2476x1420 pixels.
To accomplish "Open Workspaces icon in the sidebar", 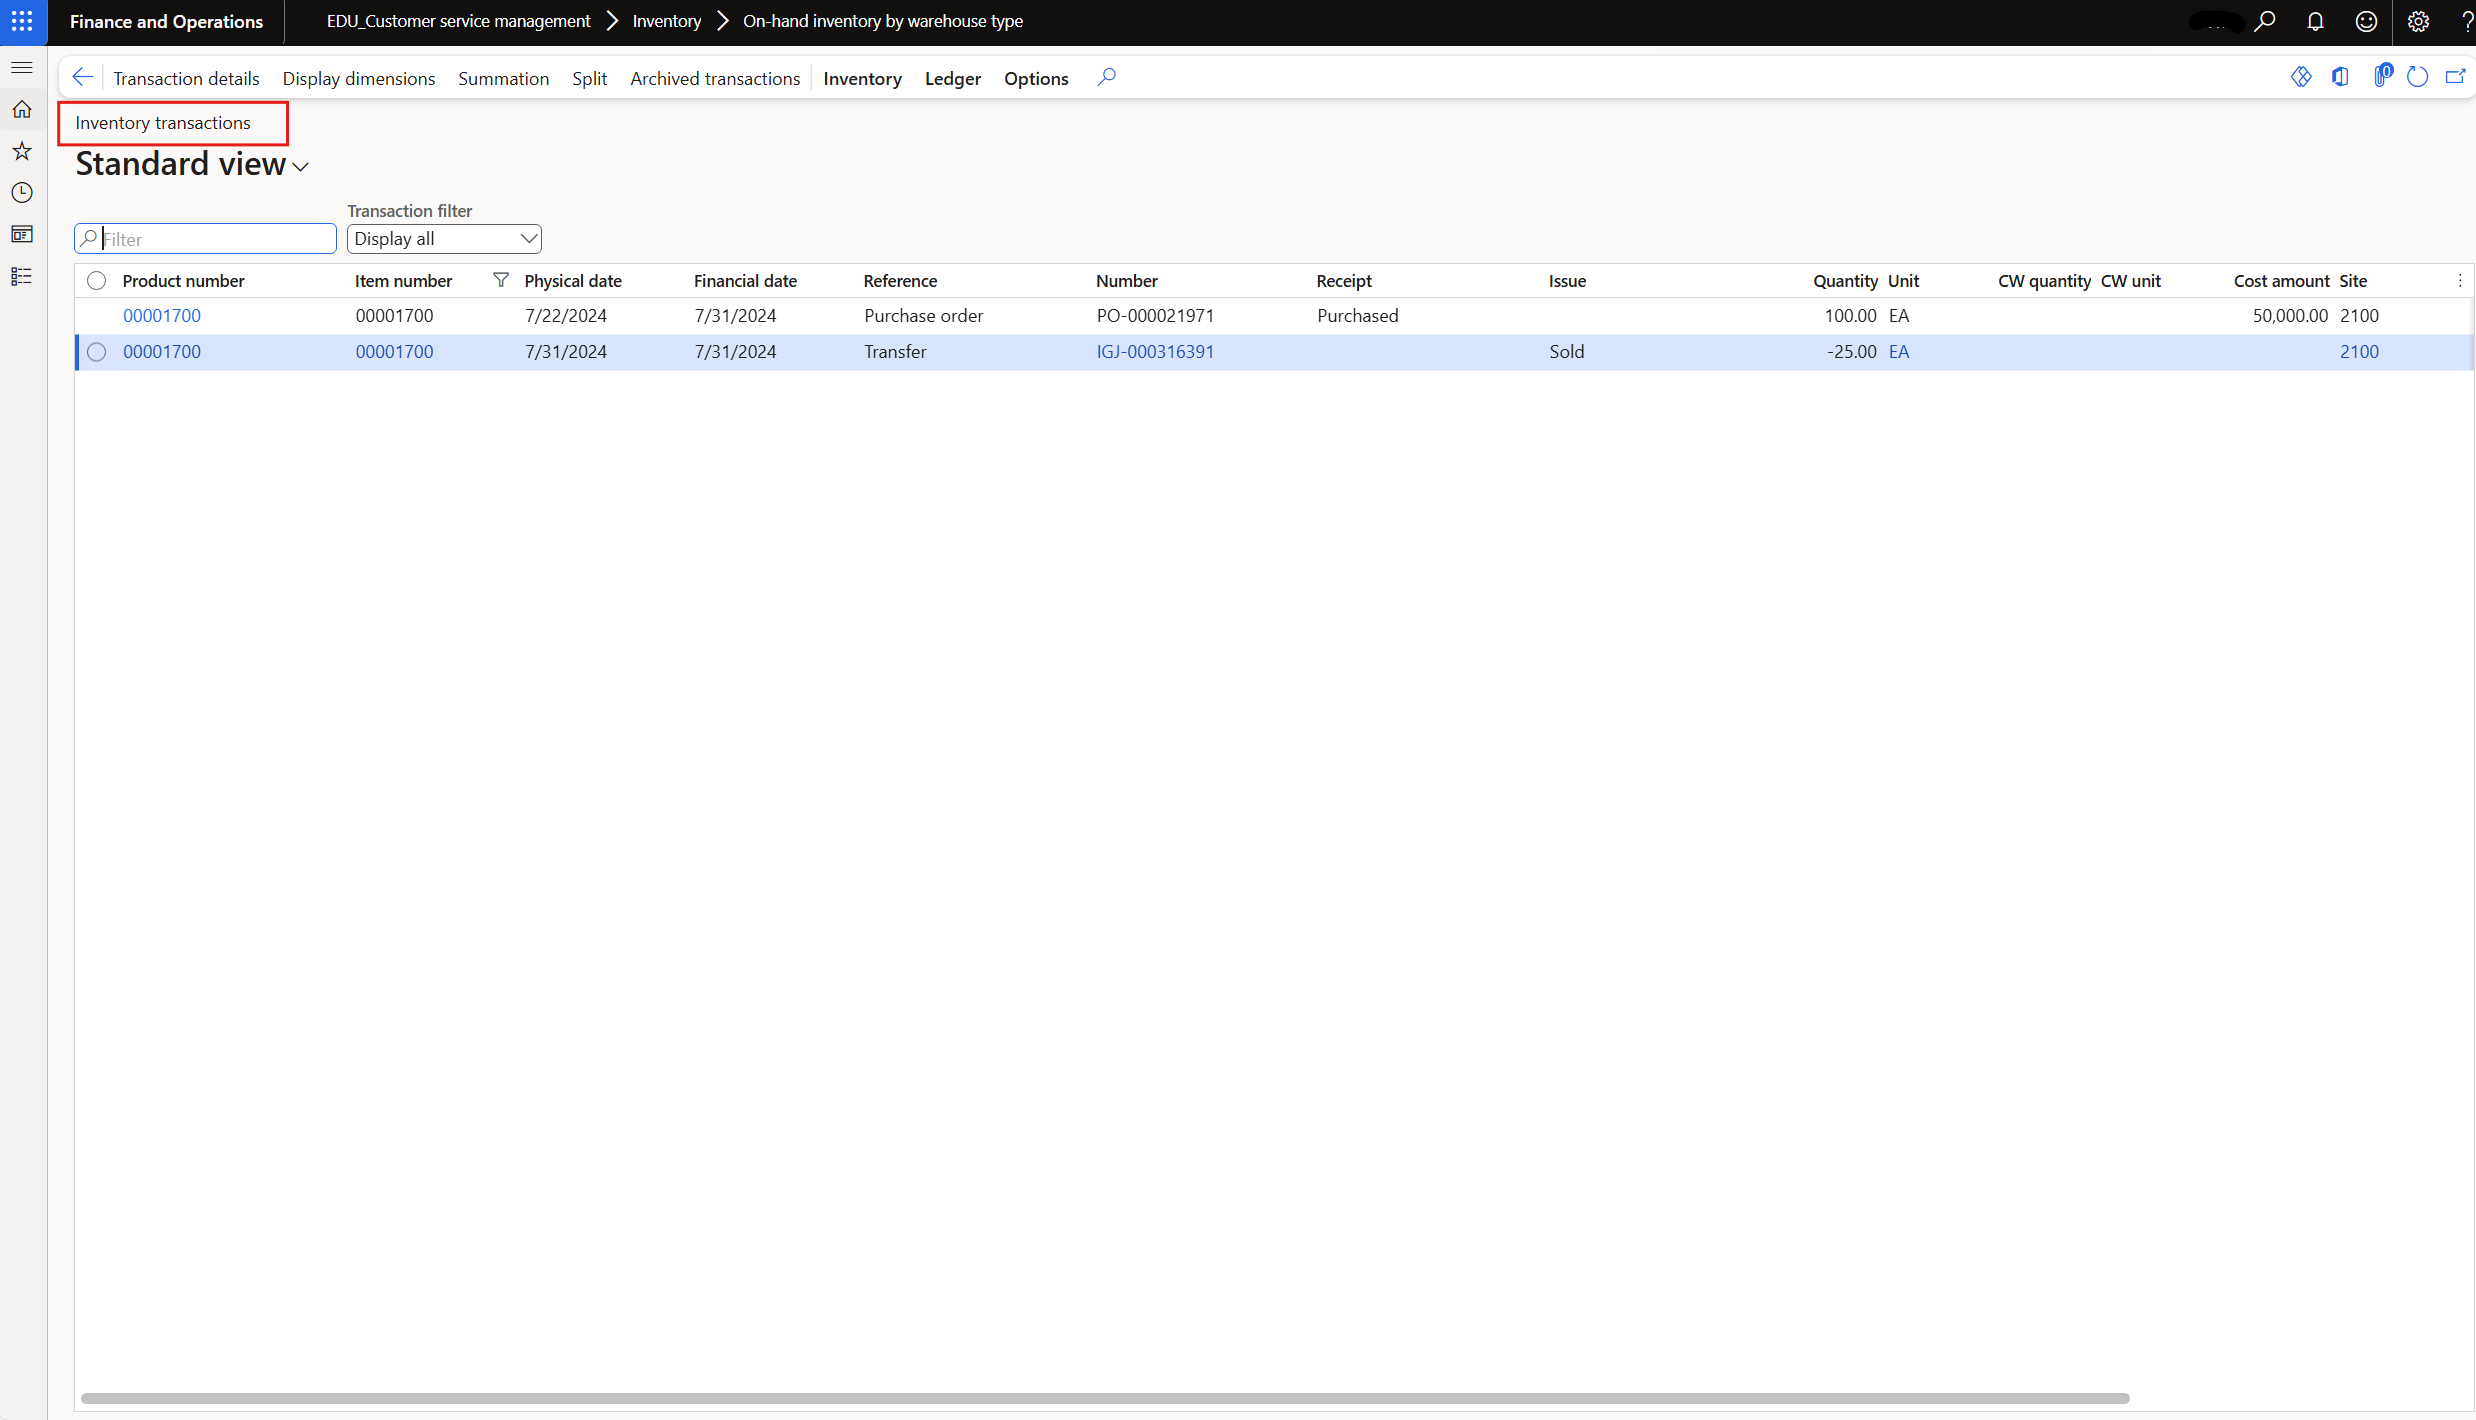I will click(x=22, y=234).
